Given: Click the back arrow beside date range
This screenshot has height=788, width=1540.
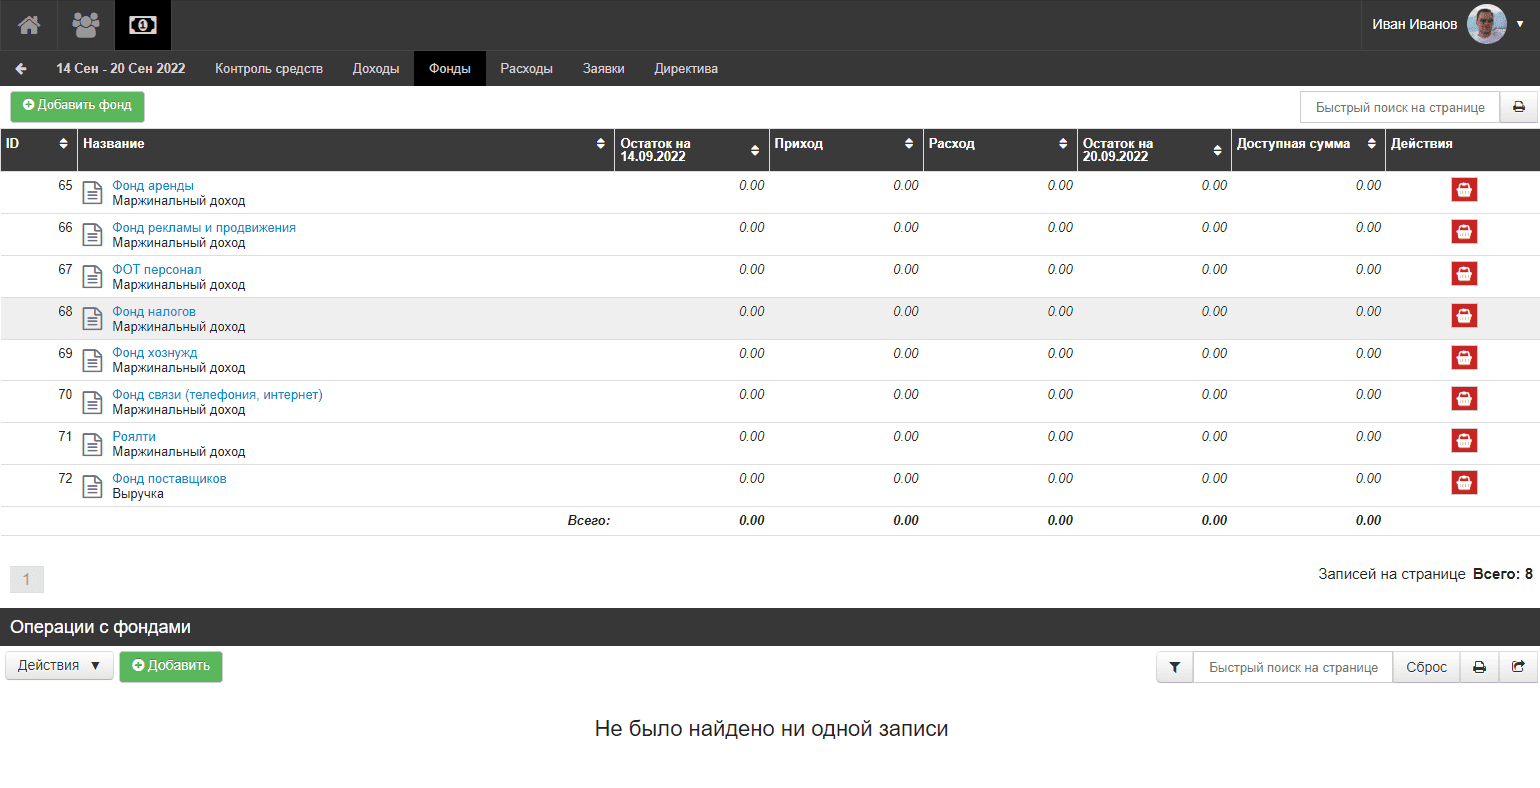Looking at the screenshot, I should click(x=21, y=69).
